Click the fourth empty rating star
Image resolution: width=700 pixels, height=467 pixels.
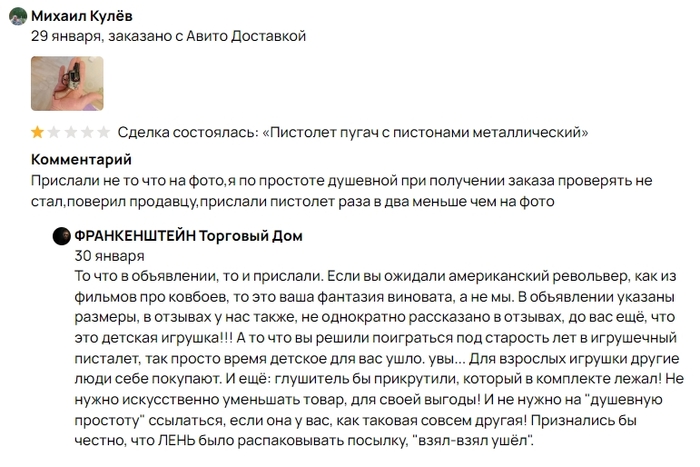click(x=87, y=132)
